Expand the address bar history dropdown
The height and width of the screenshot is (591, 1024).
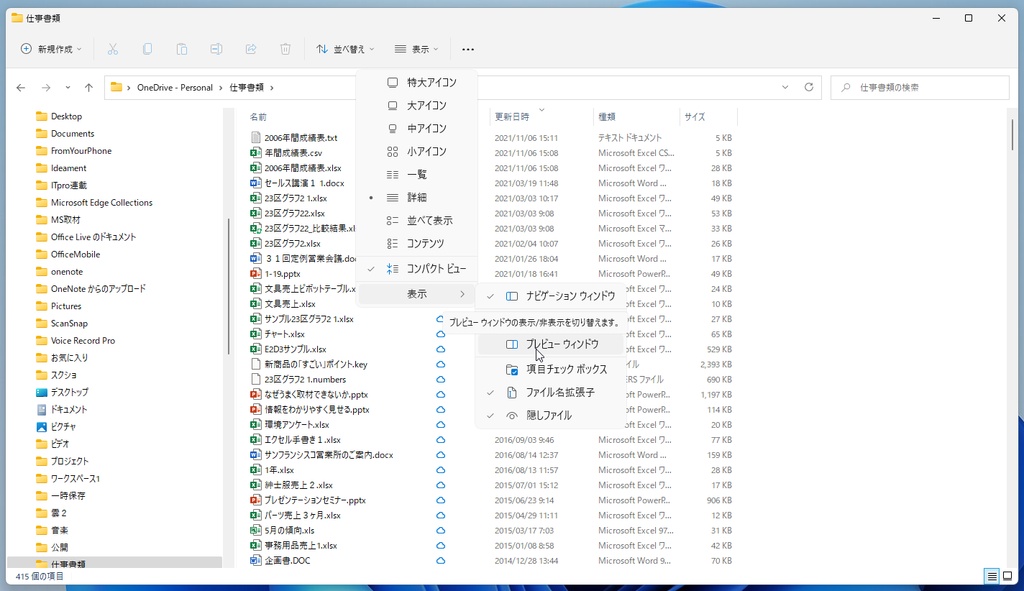[x=785, y=87]
